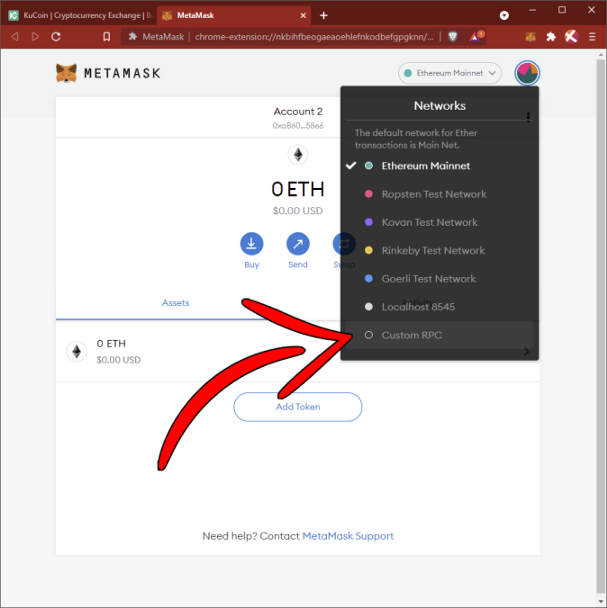This screenshot has width=607, height=608.
Task: Select Rinkeby Test Network
Action: click(x=439, y=250)
